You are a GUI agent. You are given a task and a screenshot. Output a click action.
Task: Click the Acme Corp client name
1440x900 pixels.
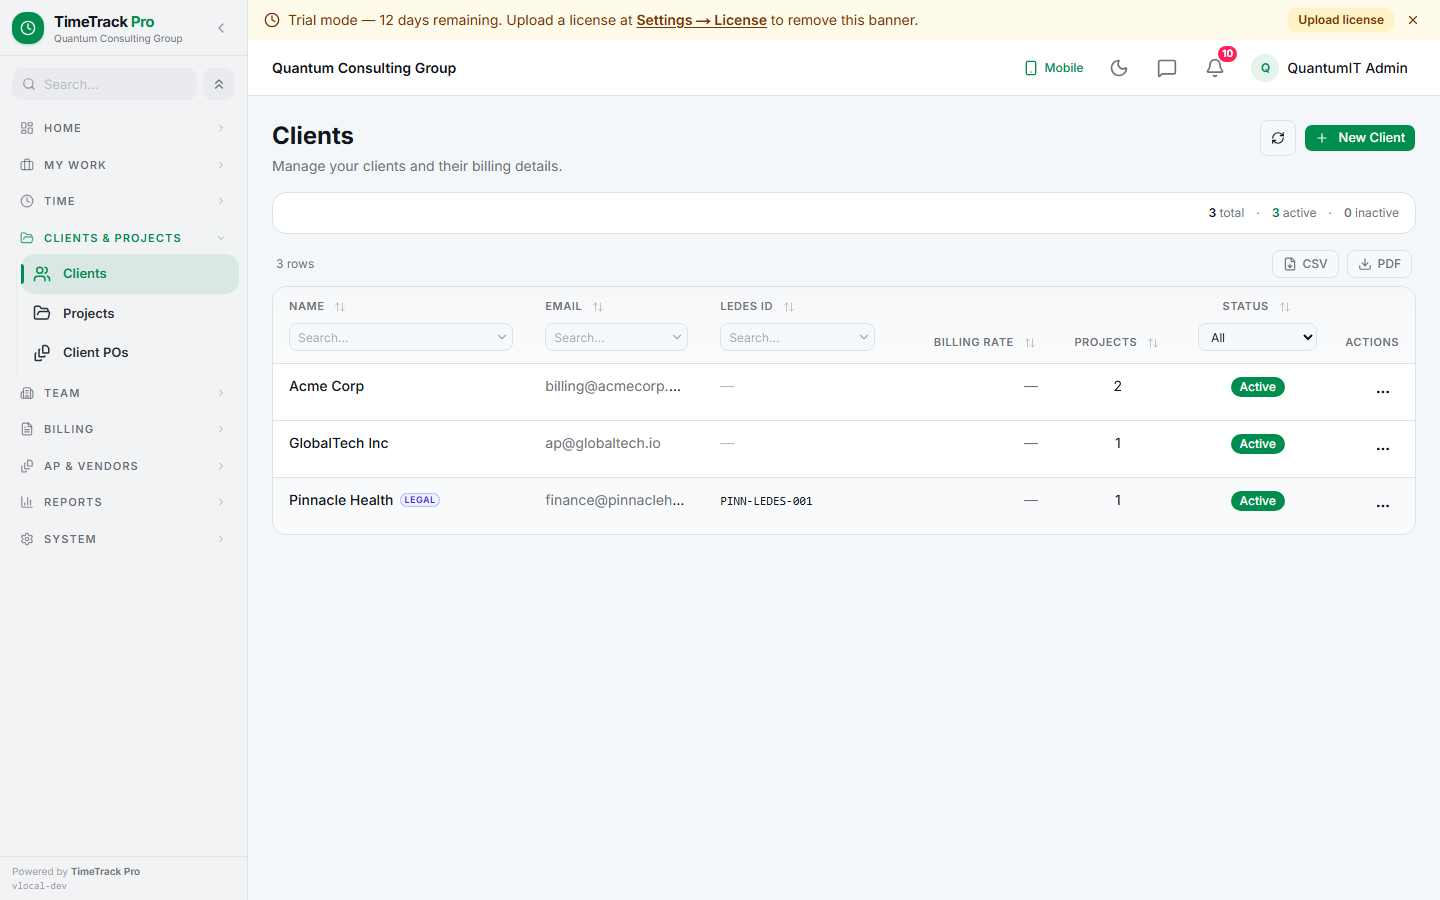point(326,386)
